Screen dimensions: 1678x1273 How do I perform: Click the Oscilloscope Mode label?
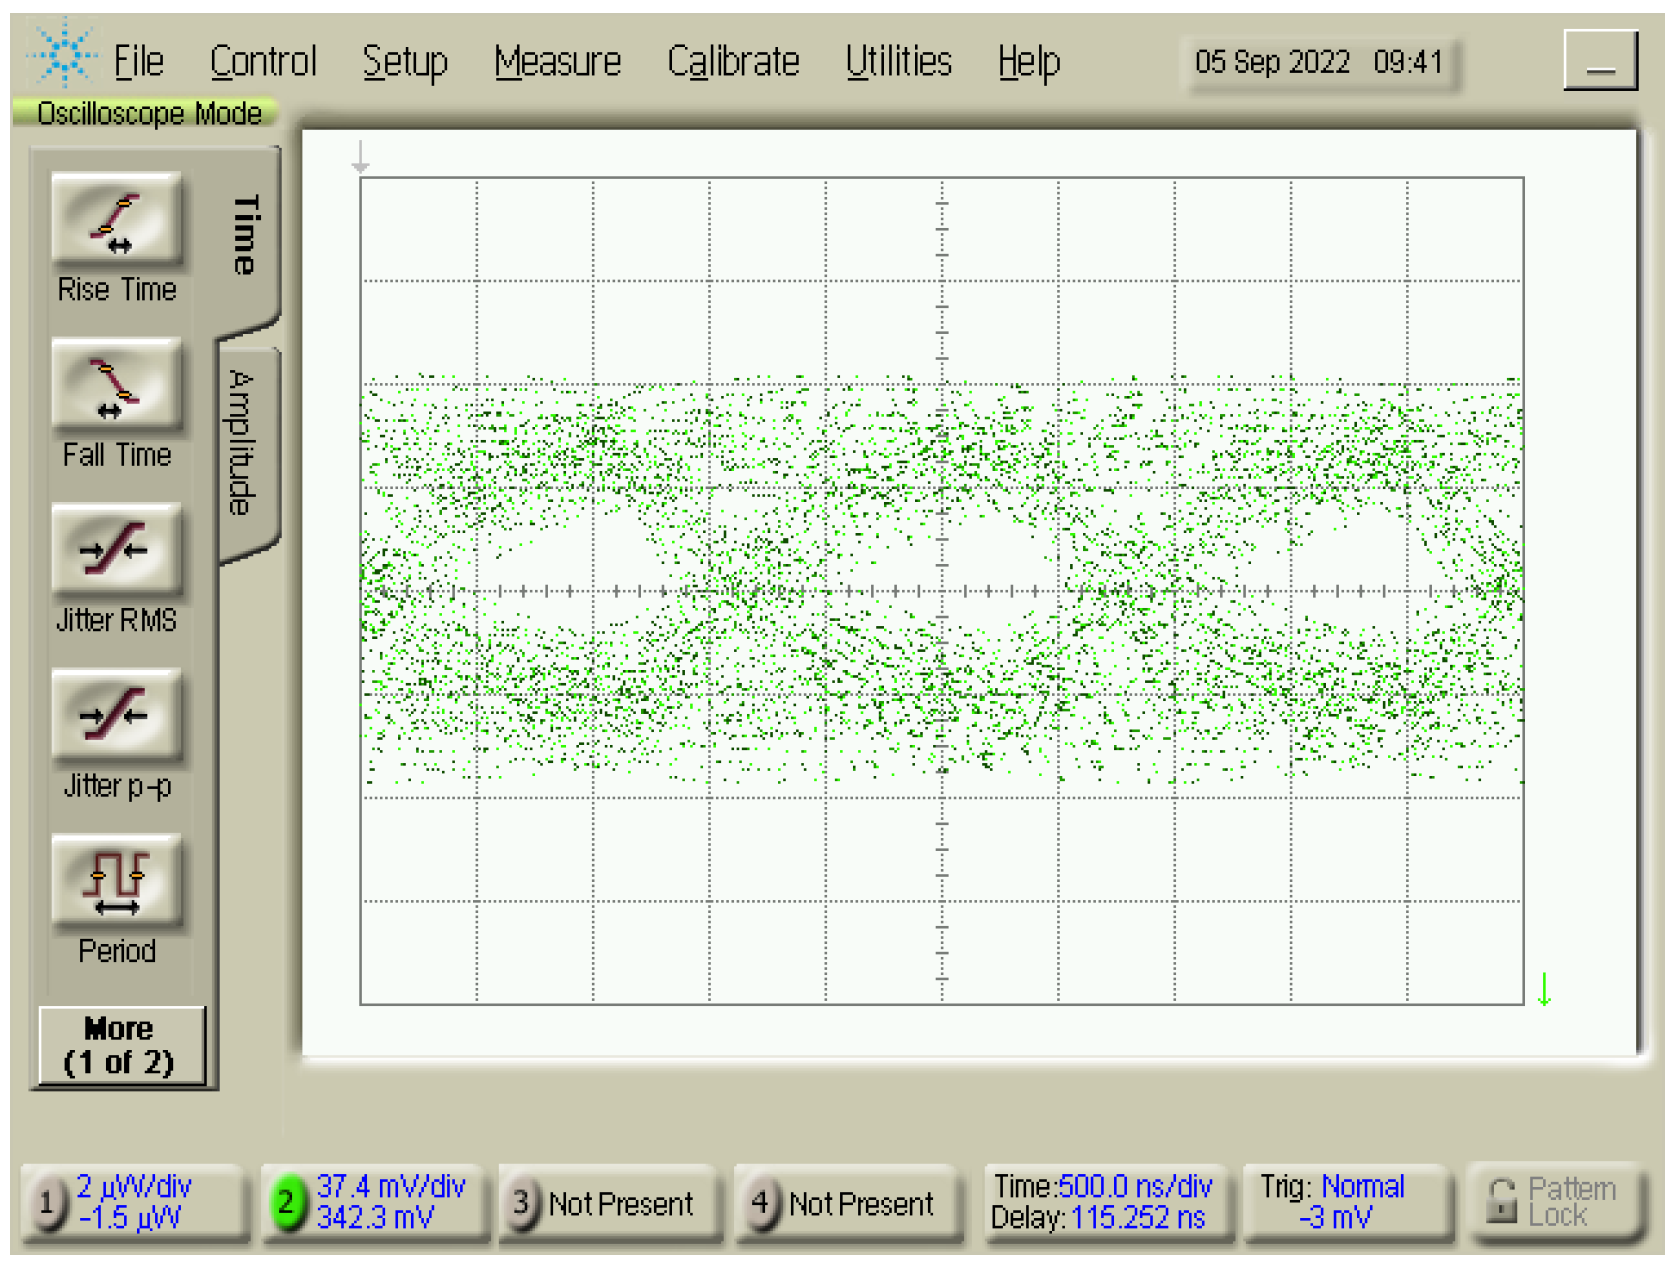click(x=149, y=113)
